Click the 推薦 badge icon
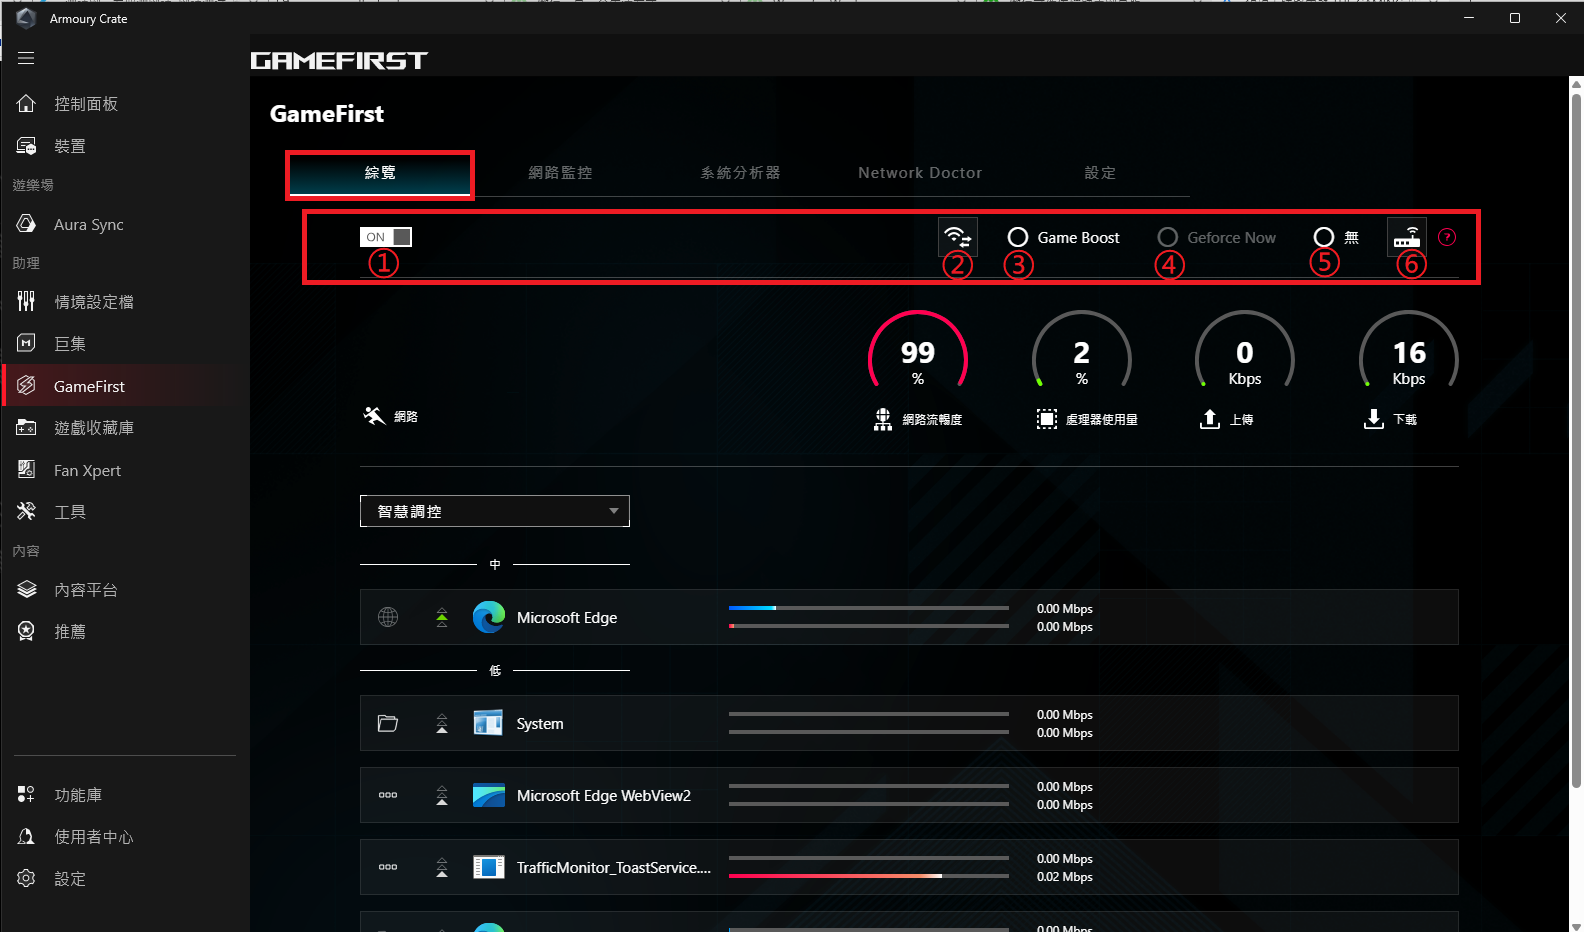This screenshot has width=1584, height=932. (x=27, y=631)
